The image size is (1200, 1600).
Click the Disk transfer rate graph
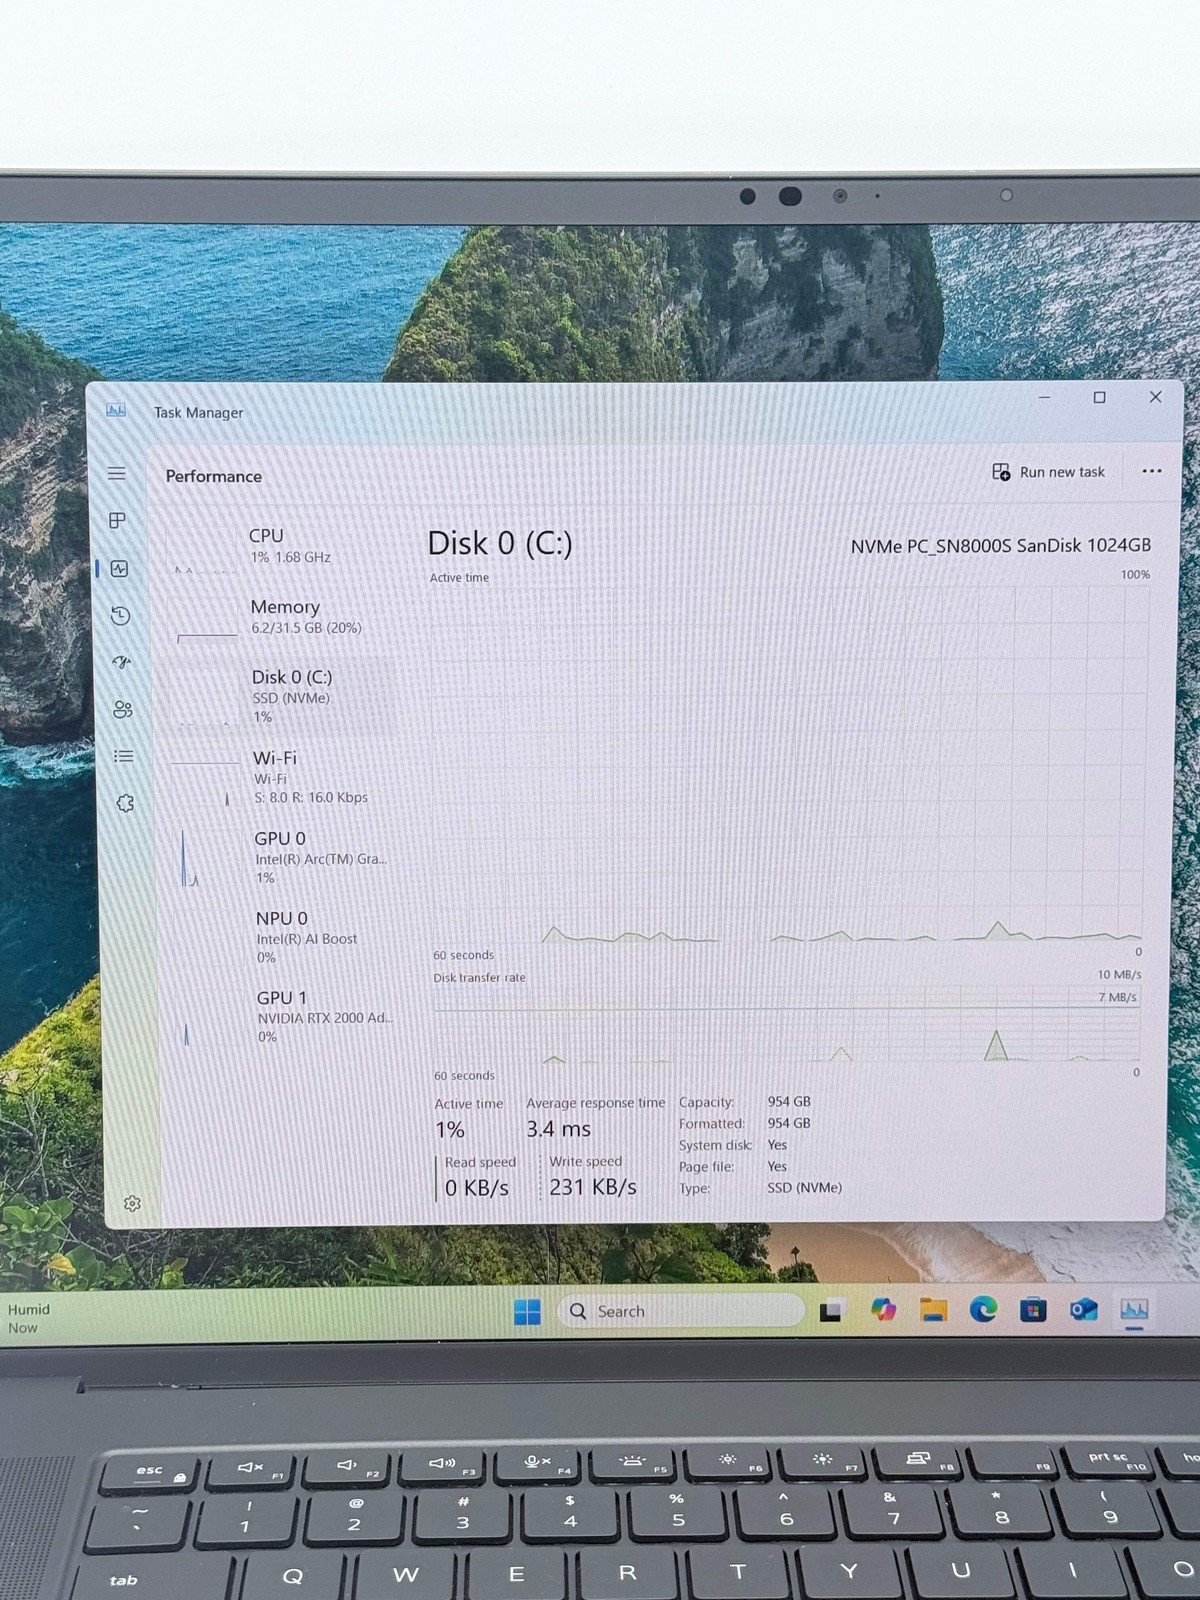point(787,1025)
